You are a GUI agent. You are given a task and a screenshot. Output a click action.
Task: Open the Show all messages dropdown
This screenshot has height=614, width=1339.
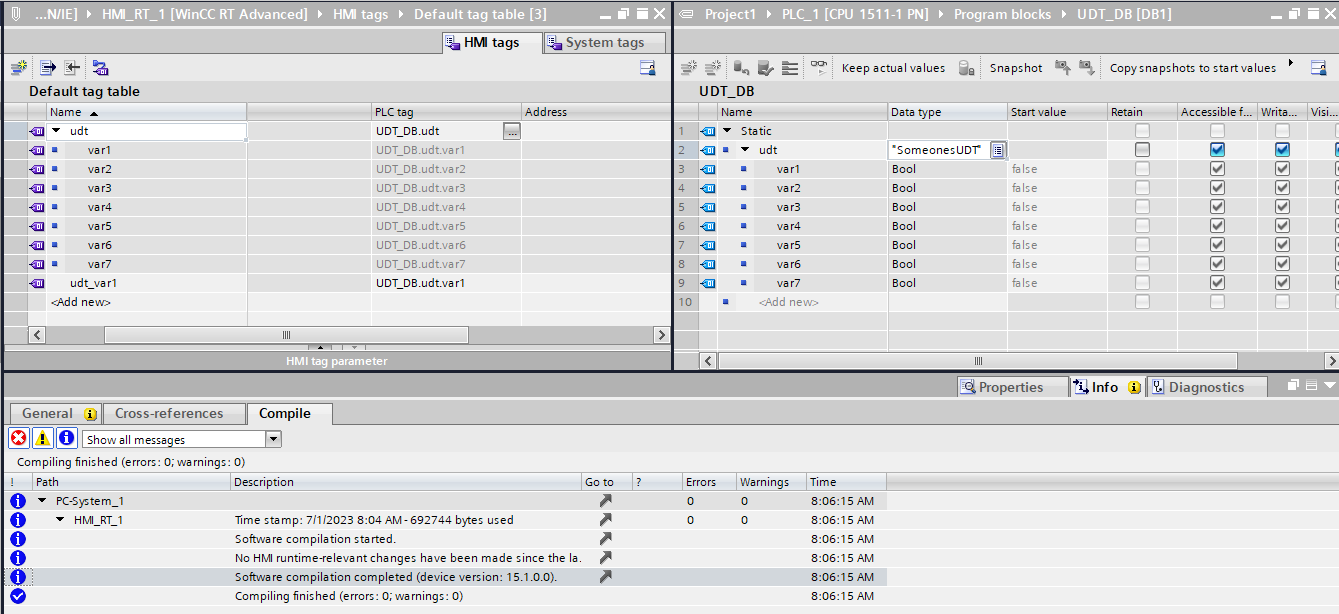pyautogui.click(x=273, y=439)
